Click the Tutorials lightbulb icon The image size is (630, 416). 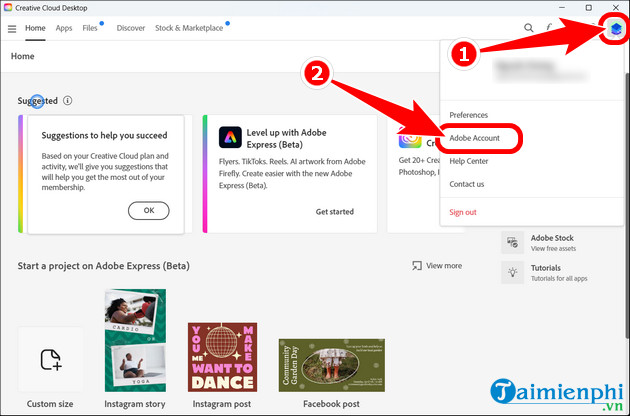click(x=512, y=273)
